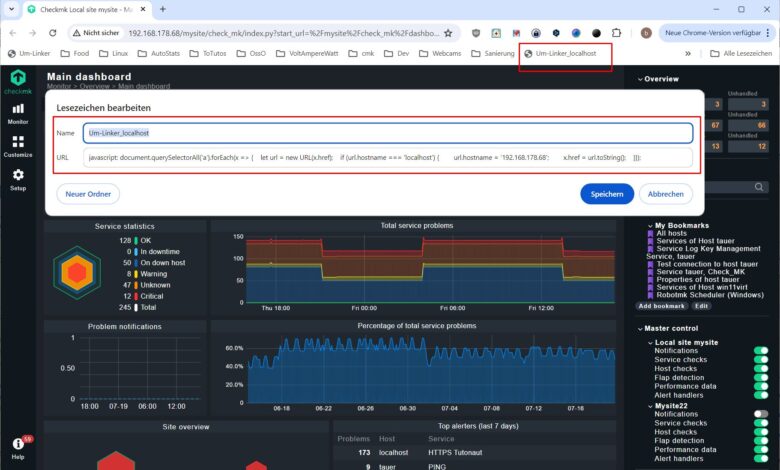The height and width of the screenshot is (470, 780).
Task: Toggle Alert handlers for Local site mysite
Action: [761, 395]
